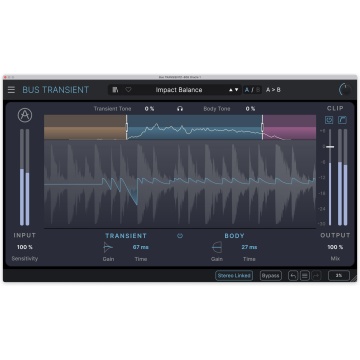Open the hamburger main menu
The image size is (360, 360).
11,90
